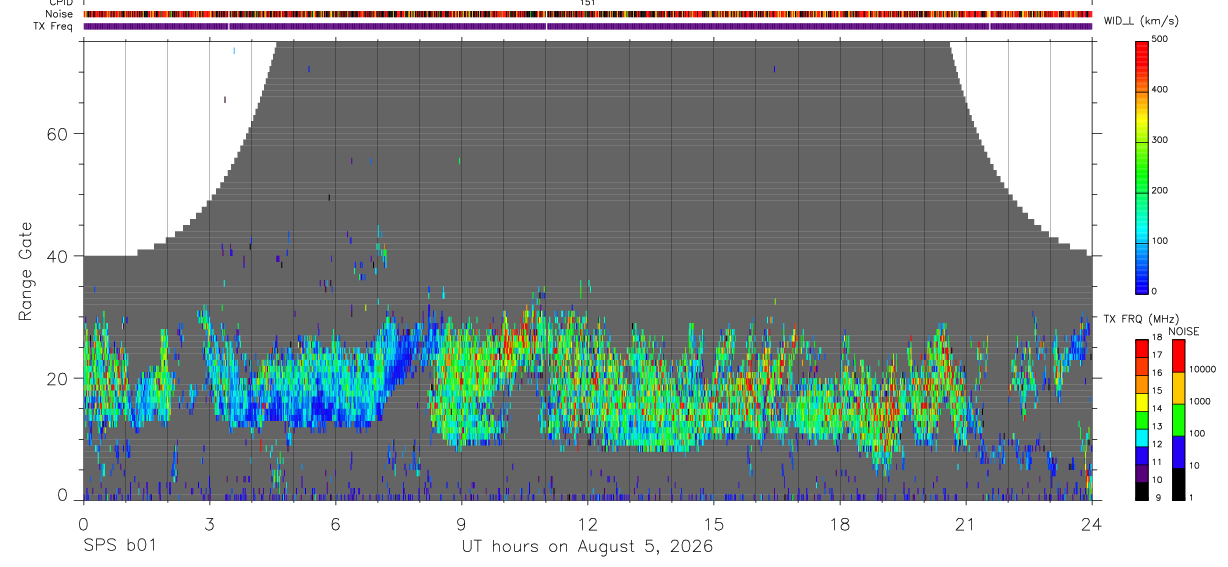
Task: Click the SPS b01 radar beam label
Action: click(119, 547)
